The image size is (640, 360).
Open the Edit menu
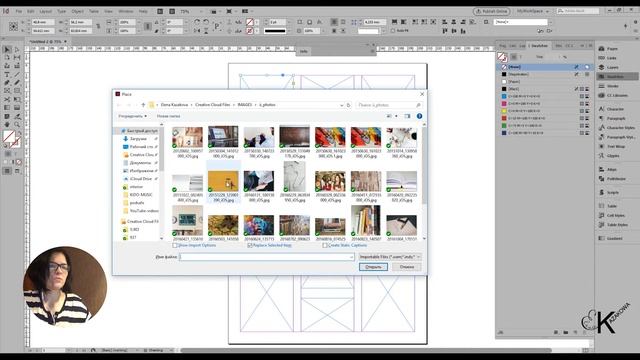31,11
